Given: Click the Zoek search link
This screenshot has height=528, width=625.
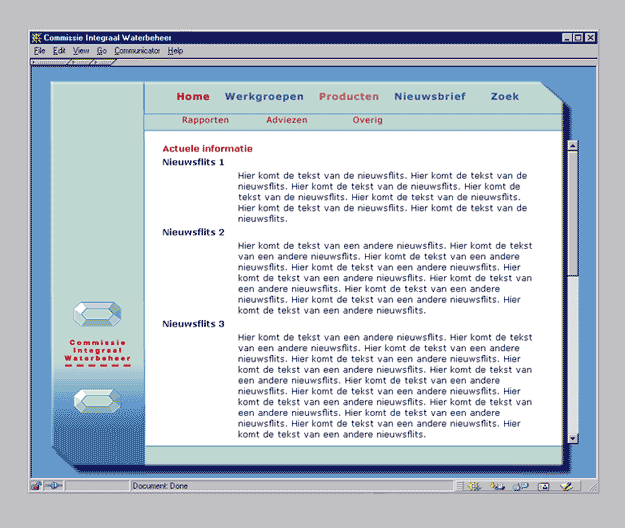Looking at the screenshot, I should tap(505, 97).
